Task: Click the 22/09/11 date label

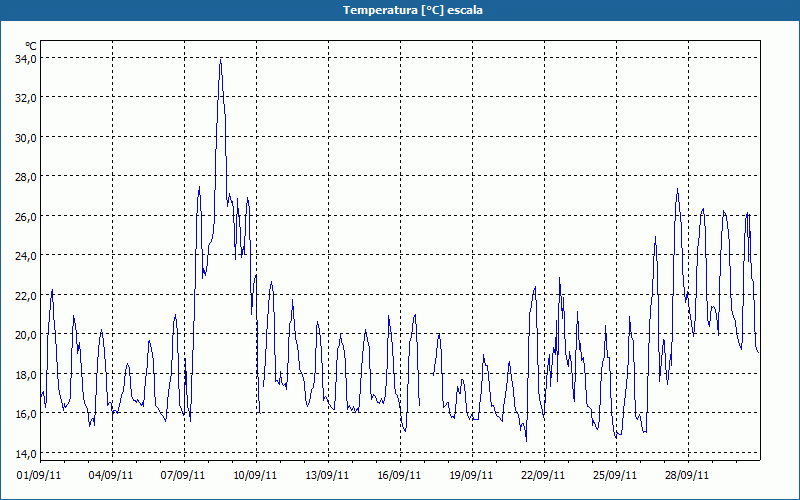Action: click(x=543, y=475)
